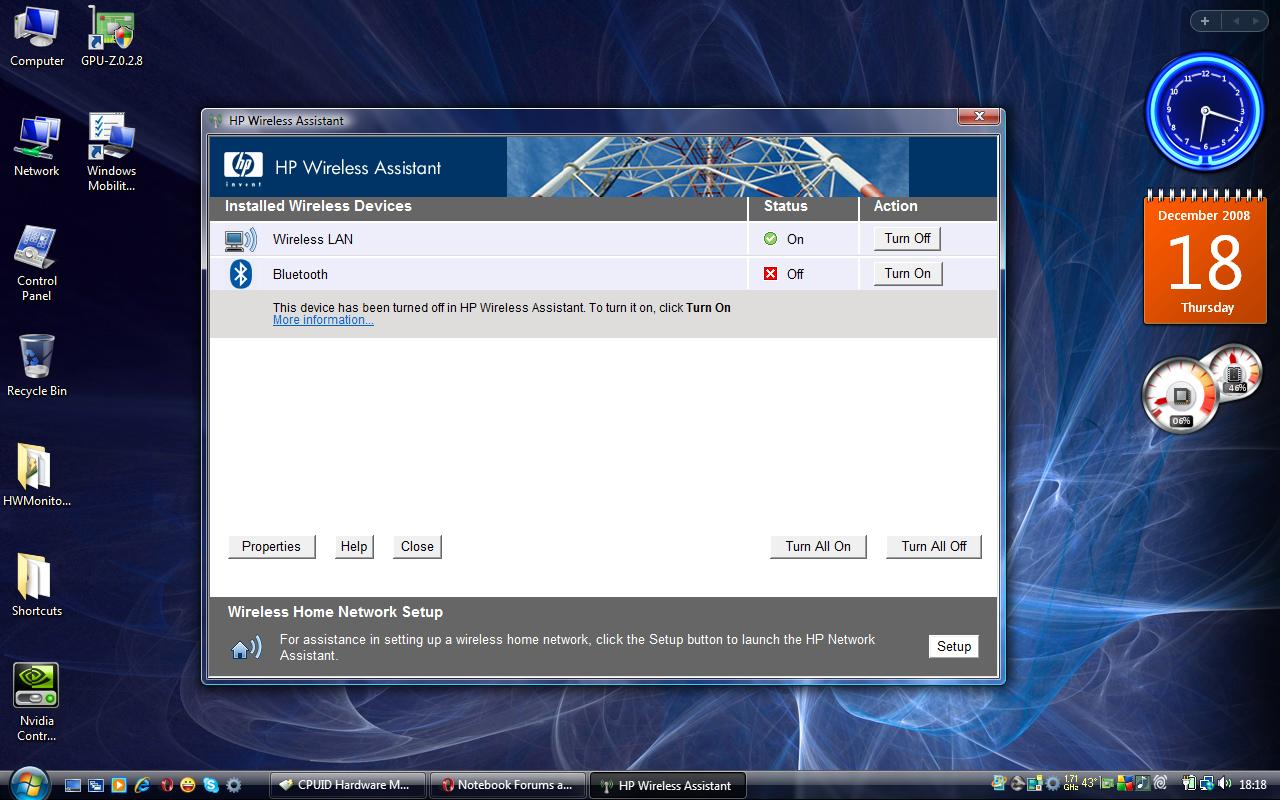Click HP Wireless Assistant taskbar button

tap(667, 785)
